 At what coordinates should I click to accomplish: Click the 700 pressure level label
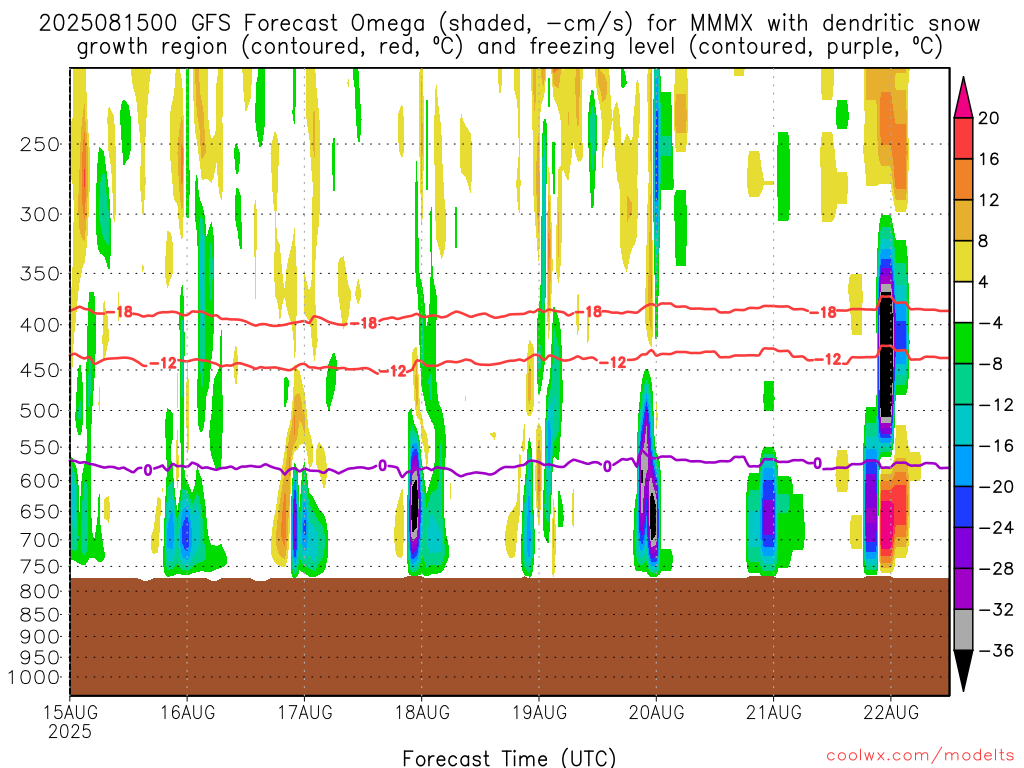[x=40, y=540]
